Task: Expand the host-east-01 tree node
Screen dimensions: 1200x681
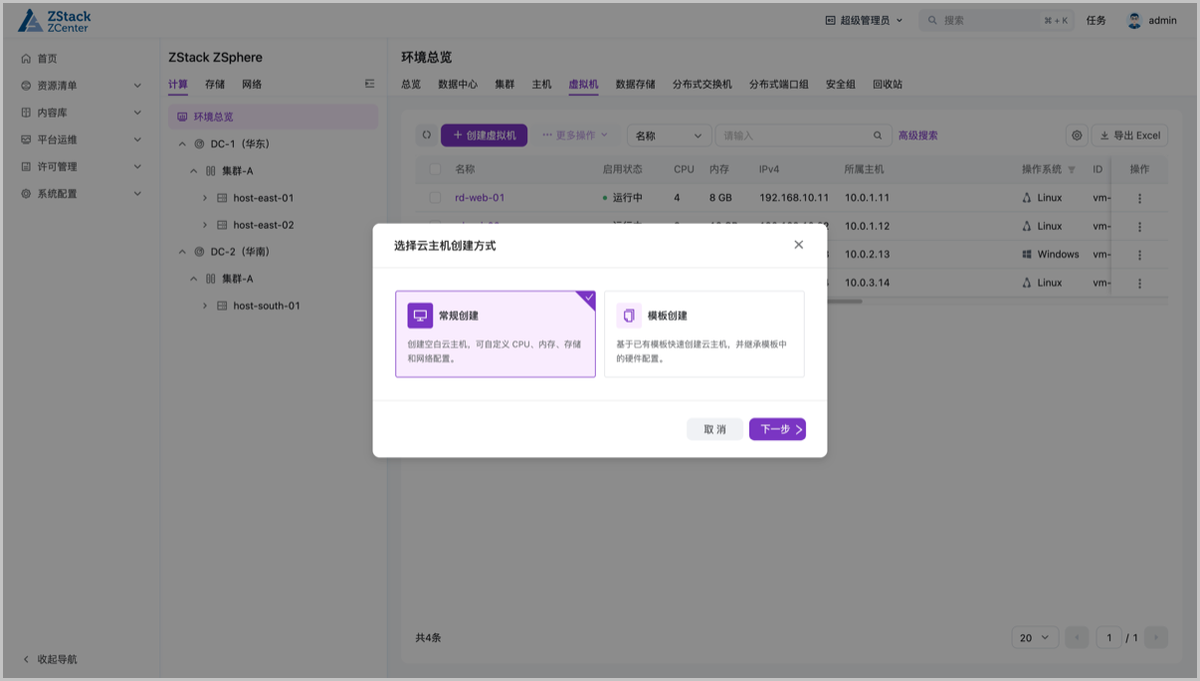Action: pyautogui.click(x=206, y=198)
